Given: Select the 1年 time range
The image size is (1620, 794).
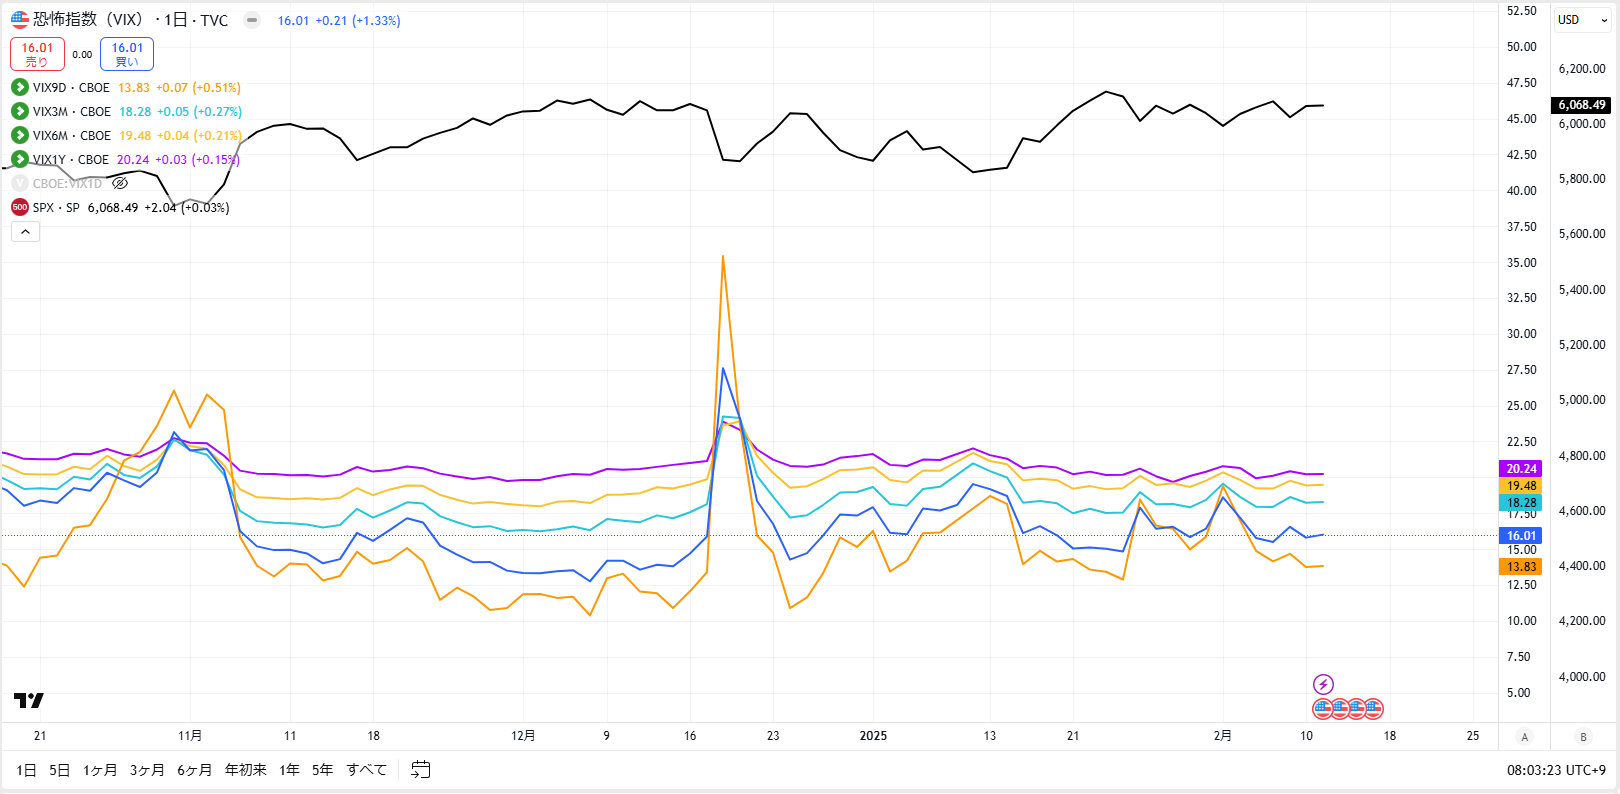Looking at the screenshot, I should click(x=290, y=770).
